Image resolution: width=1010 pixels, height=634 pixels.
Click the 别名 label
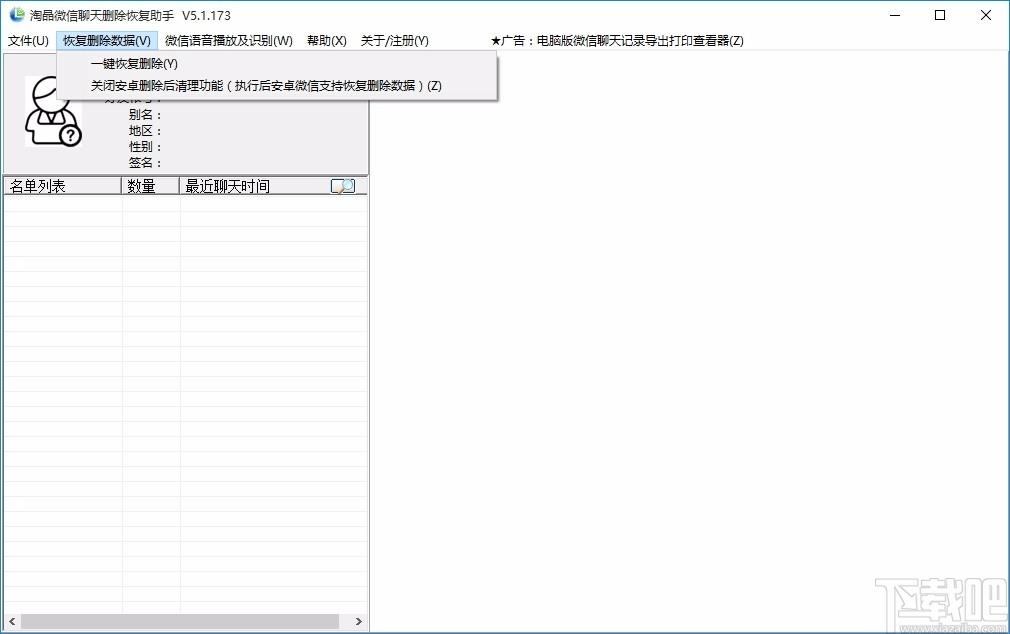click(x=145, y=115)
